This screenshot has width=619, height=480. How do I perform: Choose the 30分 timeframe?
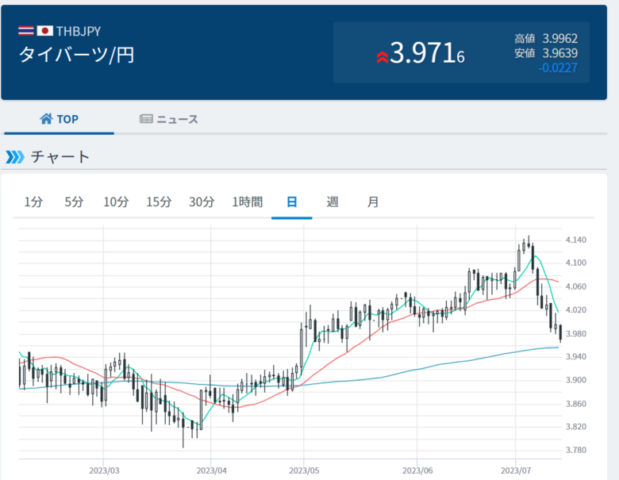201,202
